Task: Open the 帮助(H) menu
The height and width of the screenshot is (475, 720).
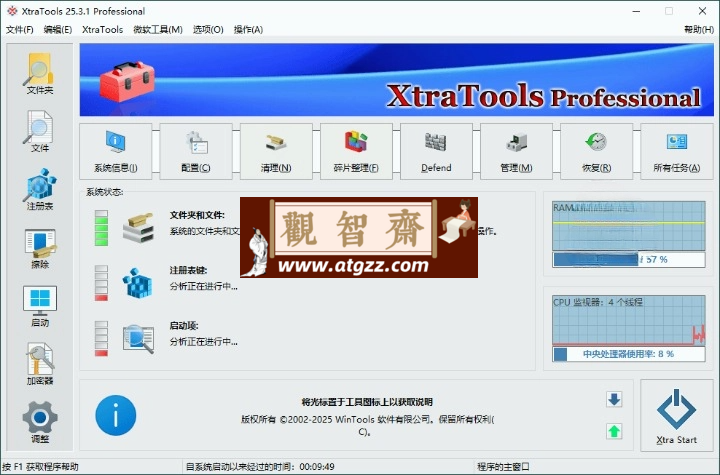Action: pyautogui.click(x=699, y=29)
